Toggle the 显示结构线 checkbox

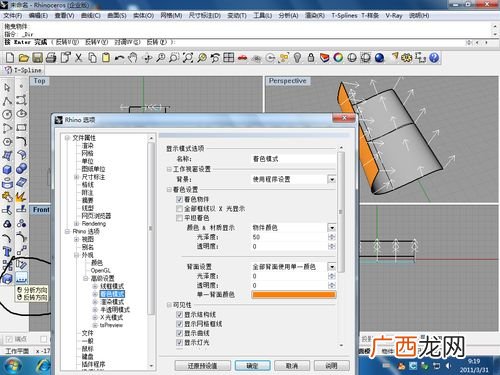(179, 315)
